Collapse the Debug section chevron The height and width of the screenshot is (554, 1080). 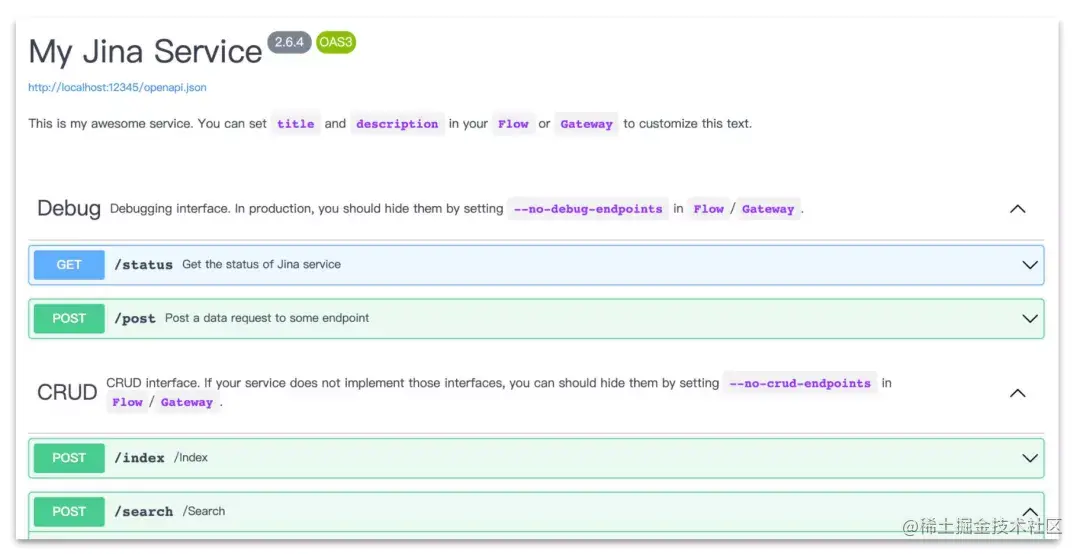tap(1017, 209)
